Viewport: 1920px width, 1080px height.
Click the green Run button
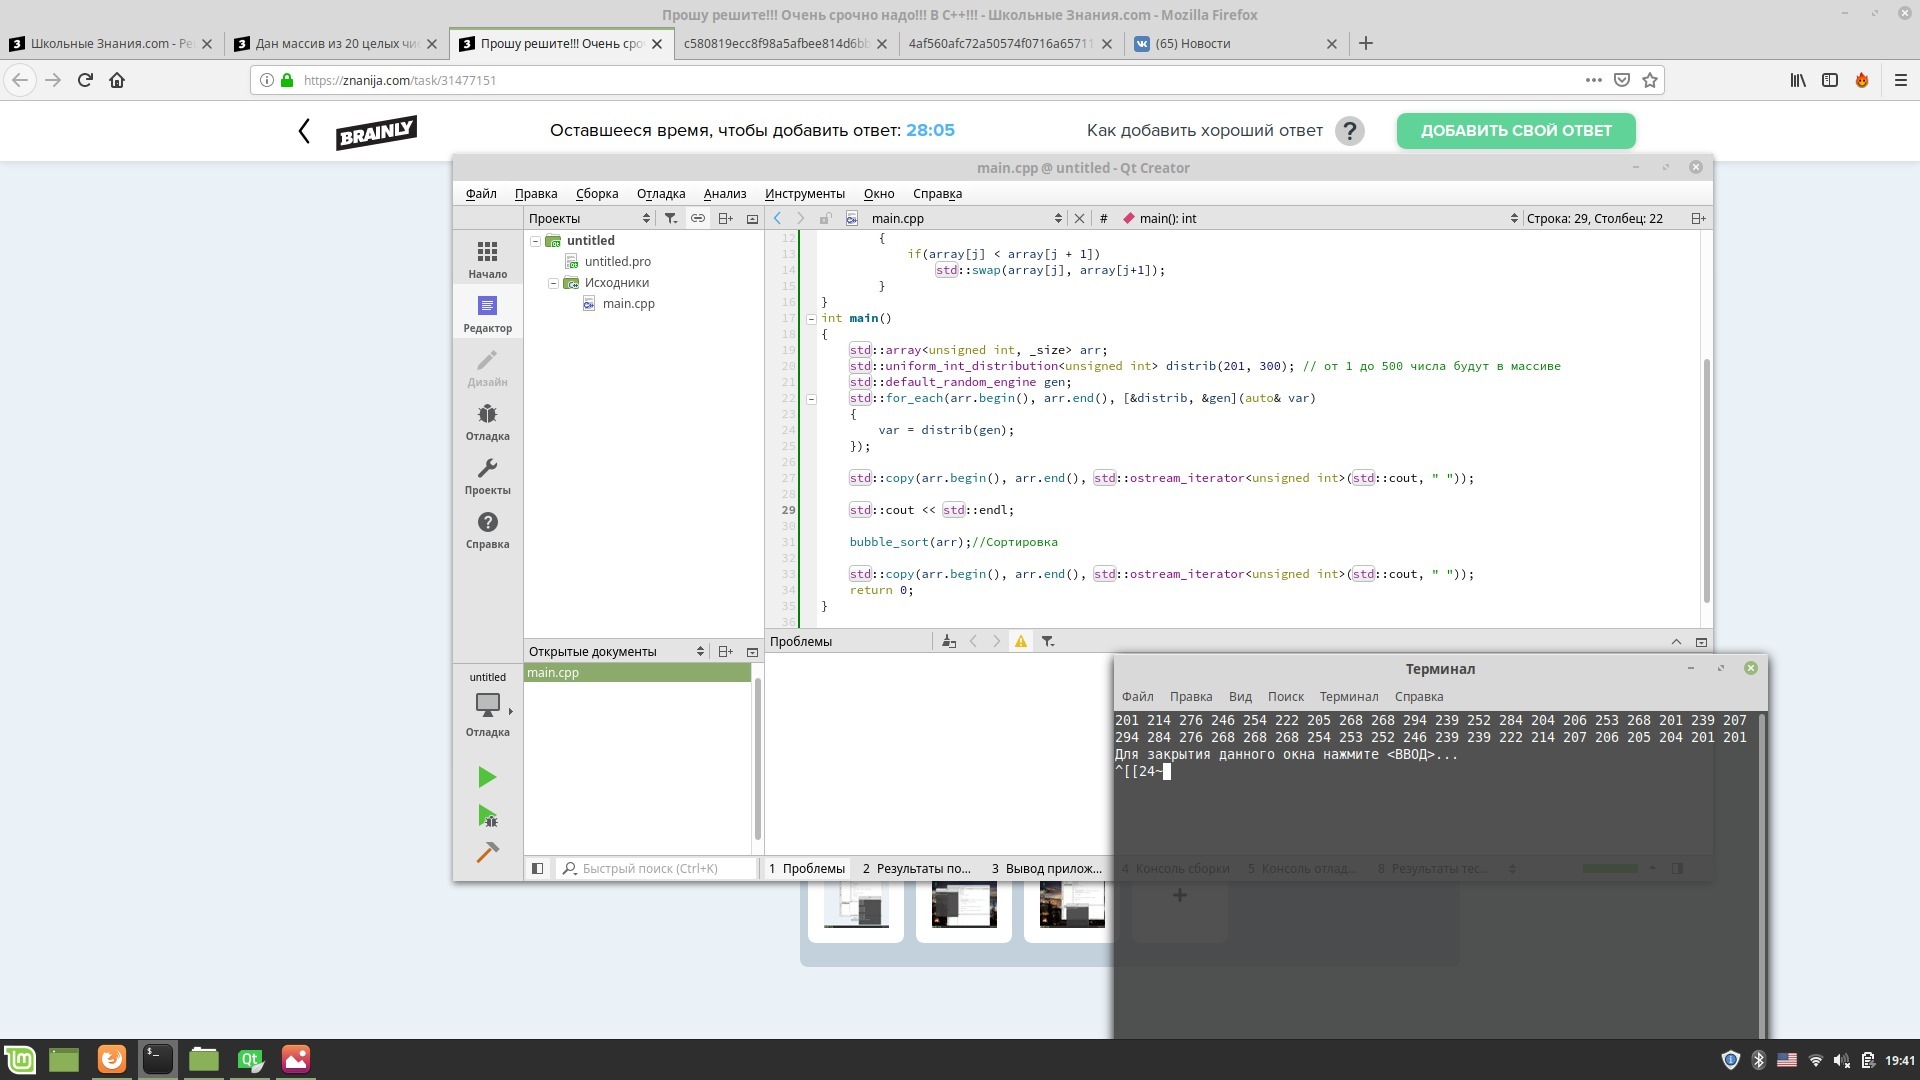coord(487,777)
